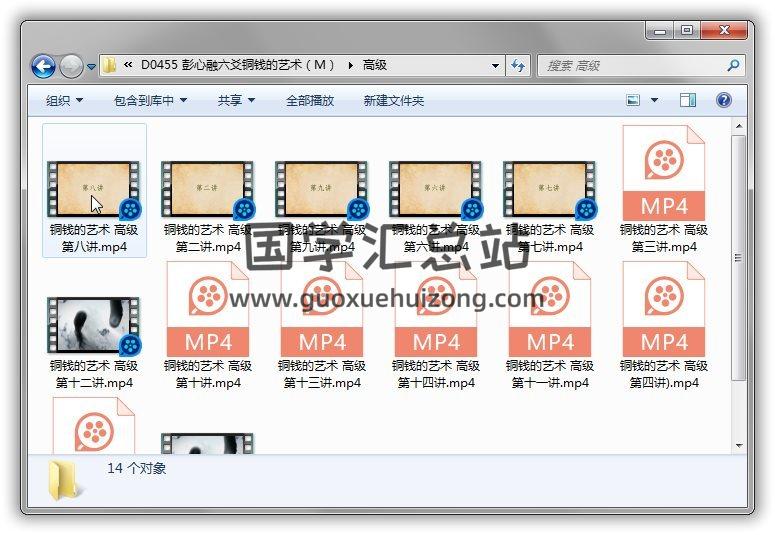
Task: Expand the view options dropdown arrow
Action: [654, 100]
